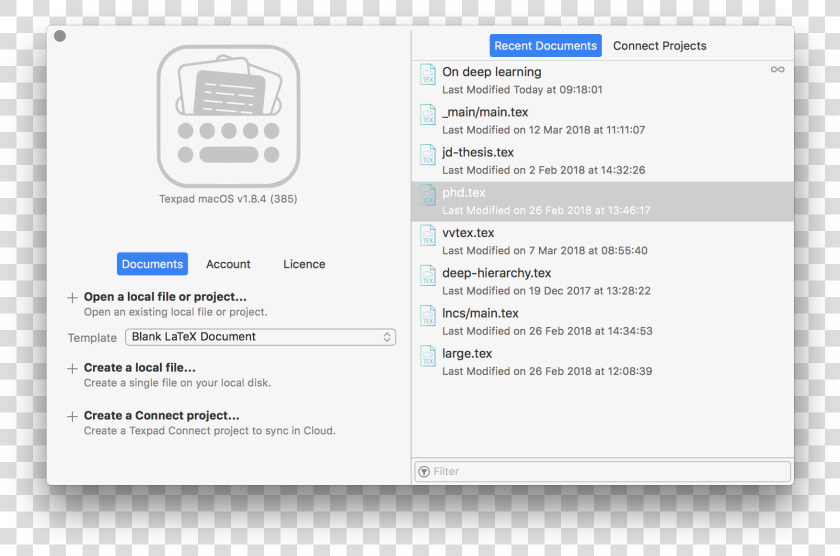Click the TEX file icon beside lncs/main.tex

point(428,315)
